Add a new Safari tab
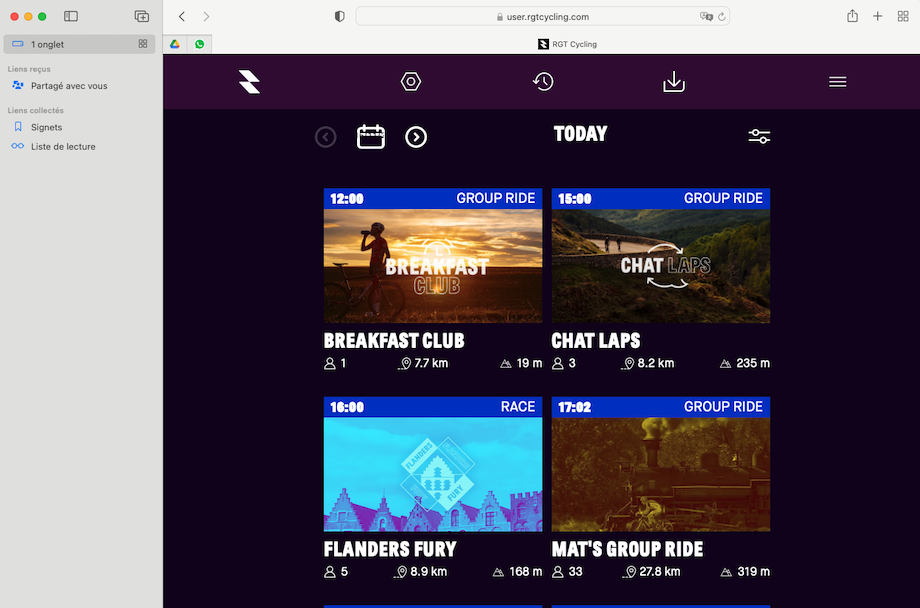Viewport: 920px width, 608px height. click(877, 16)
